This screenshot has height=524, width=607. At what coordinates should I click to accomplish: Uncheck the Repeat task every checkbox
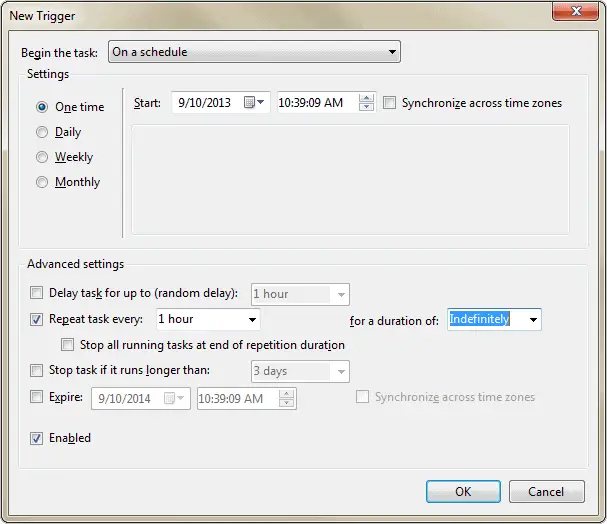(x=36, y=319)
